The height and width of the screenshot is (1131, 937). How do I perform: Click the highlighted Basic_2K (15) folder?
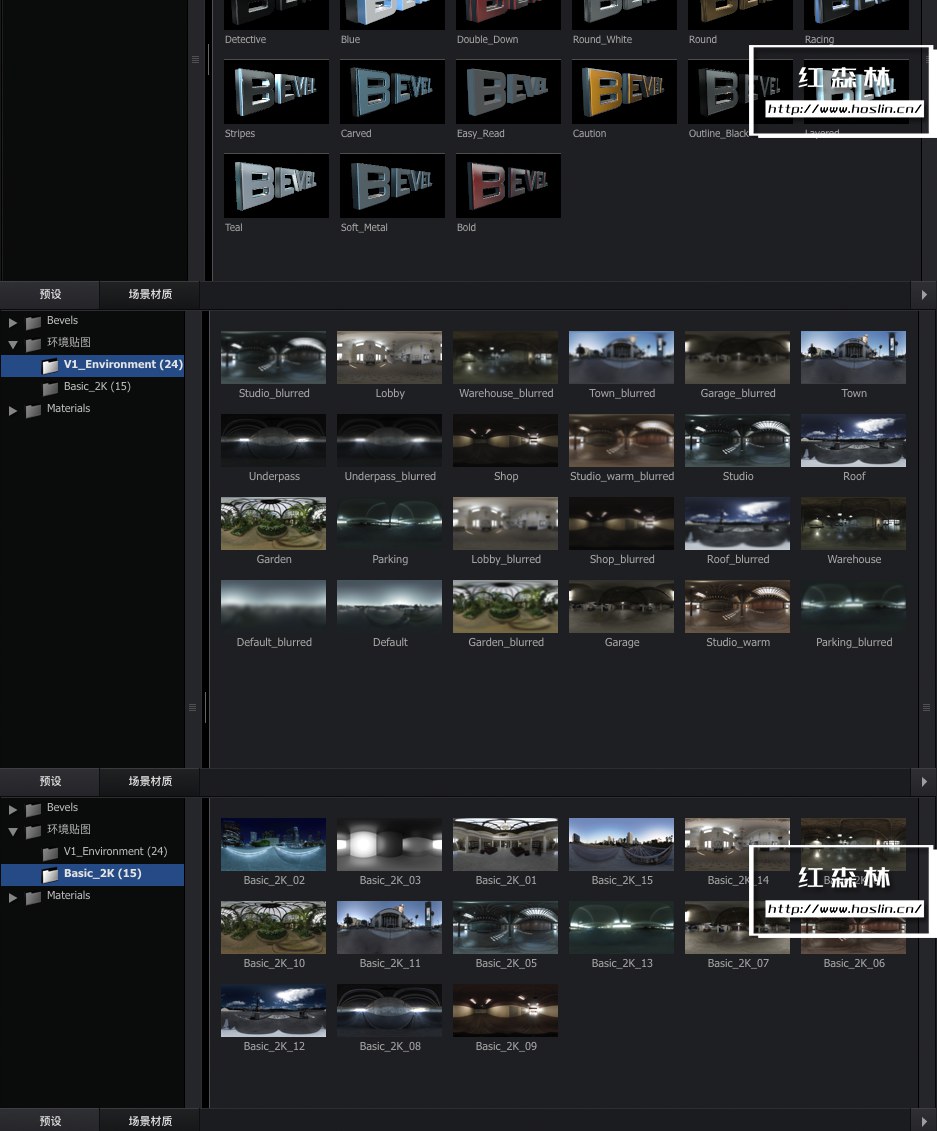[x=102, y=874]
